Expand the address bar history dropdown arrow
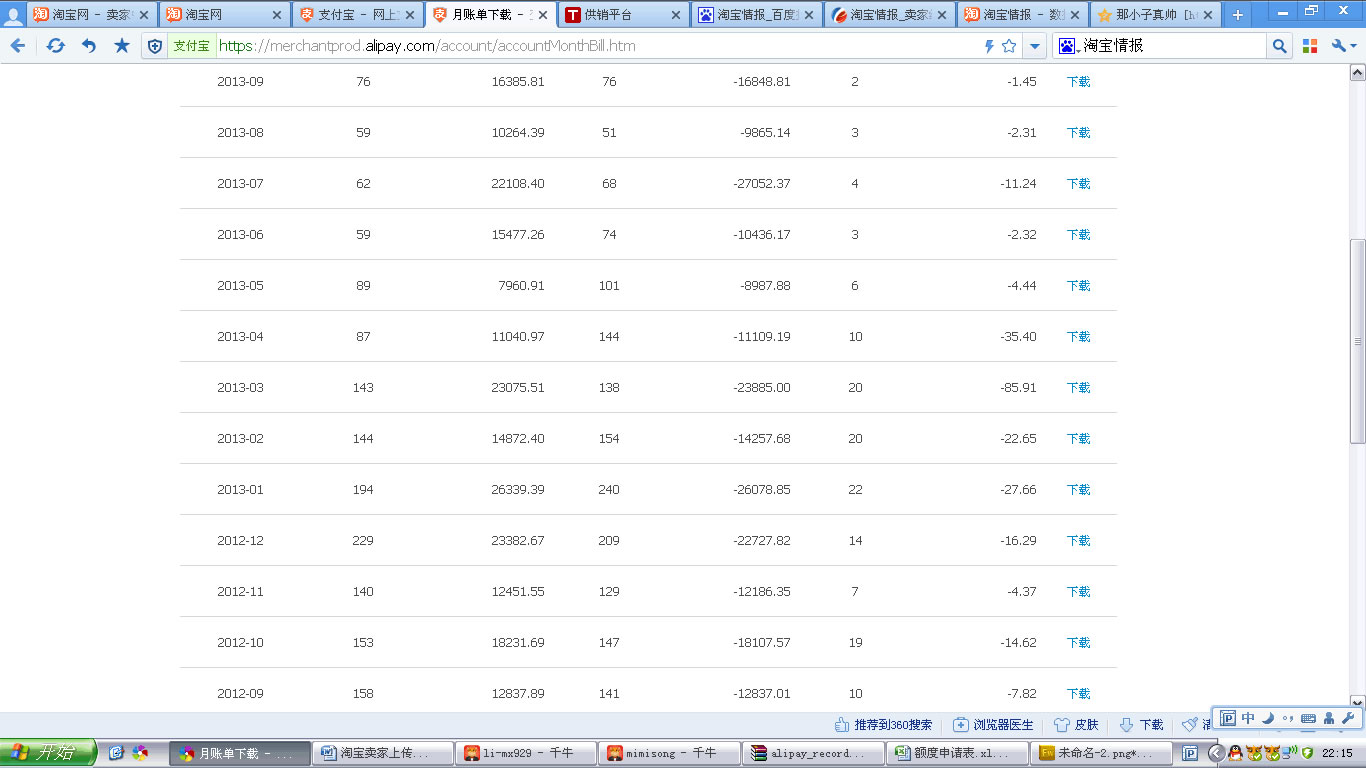 tap(1035, 46)
